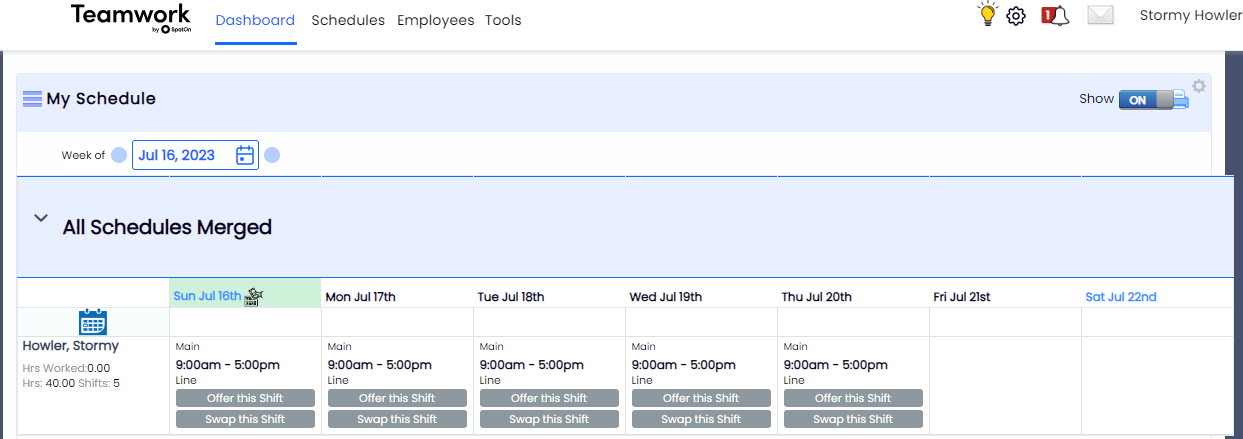Collapse the All Schedules Merged section
Viewport: 1243px width, 439px height.
(41, 219)
